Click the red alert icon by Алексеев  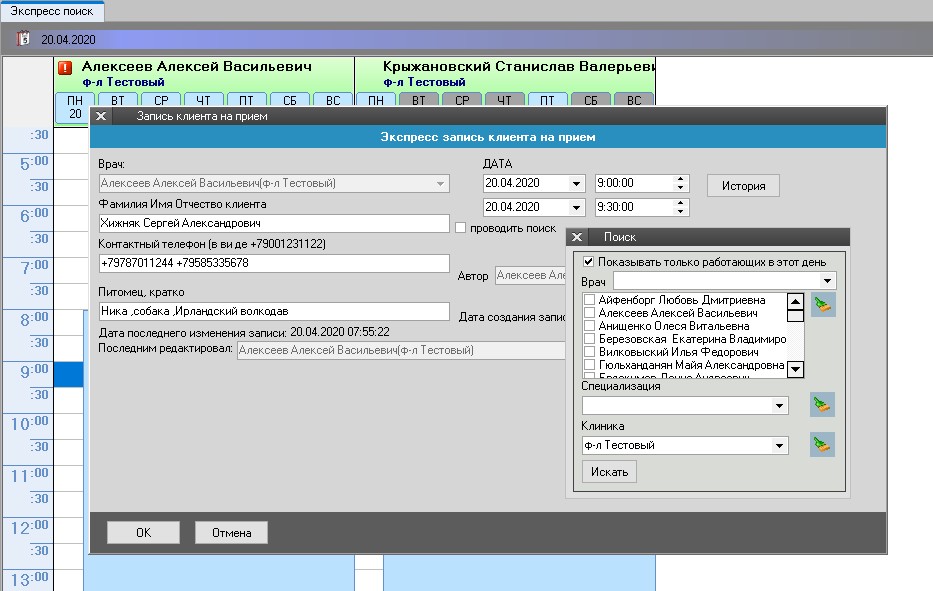coord(66,68)
